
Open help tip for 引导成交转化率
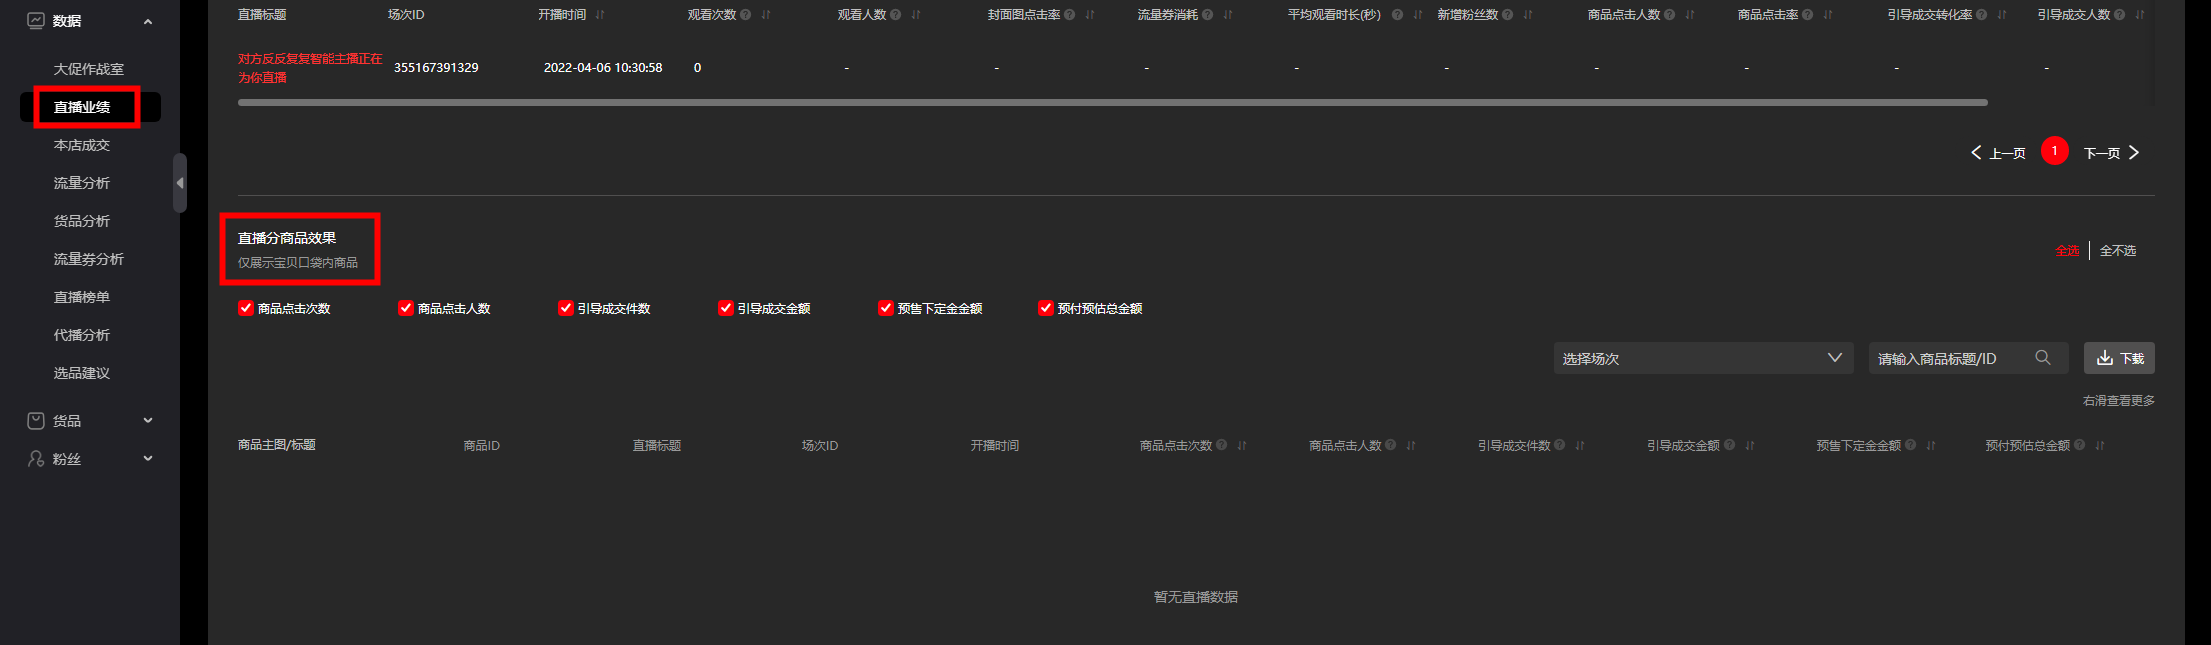[x=1982, y=15]
